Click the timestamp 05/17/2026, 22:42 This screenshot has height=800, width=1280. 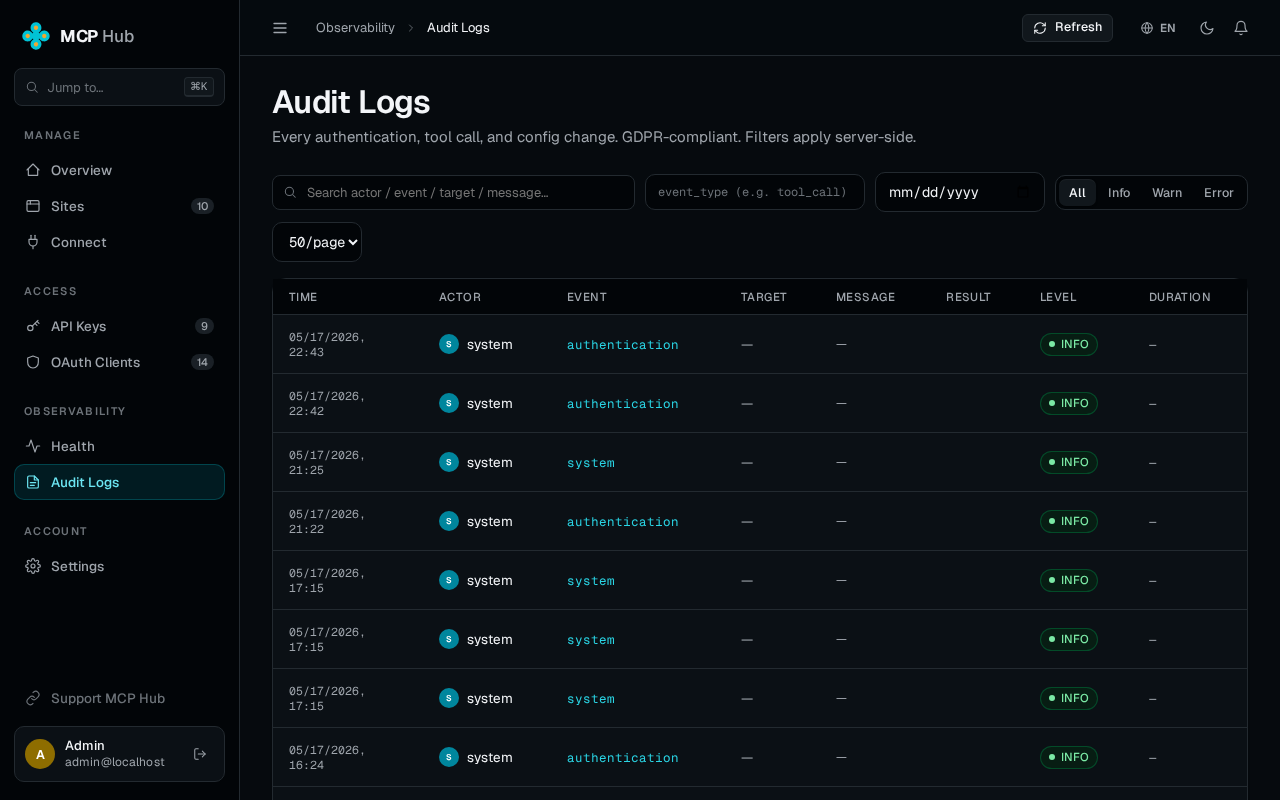(327, 404)
